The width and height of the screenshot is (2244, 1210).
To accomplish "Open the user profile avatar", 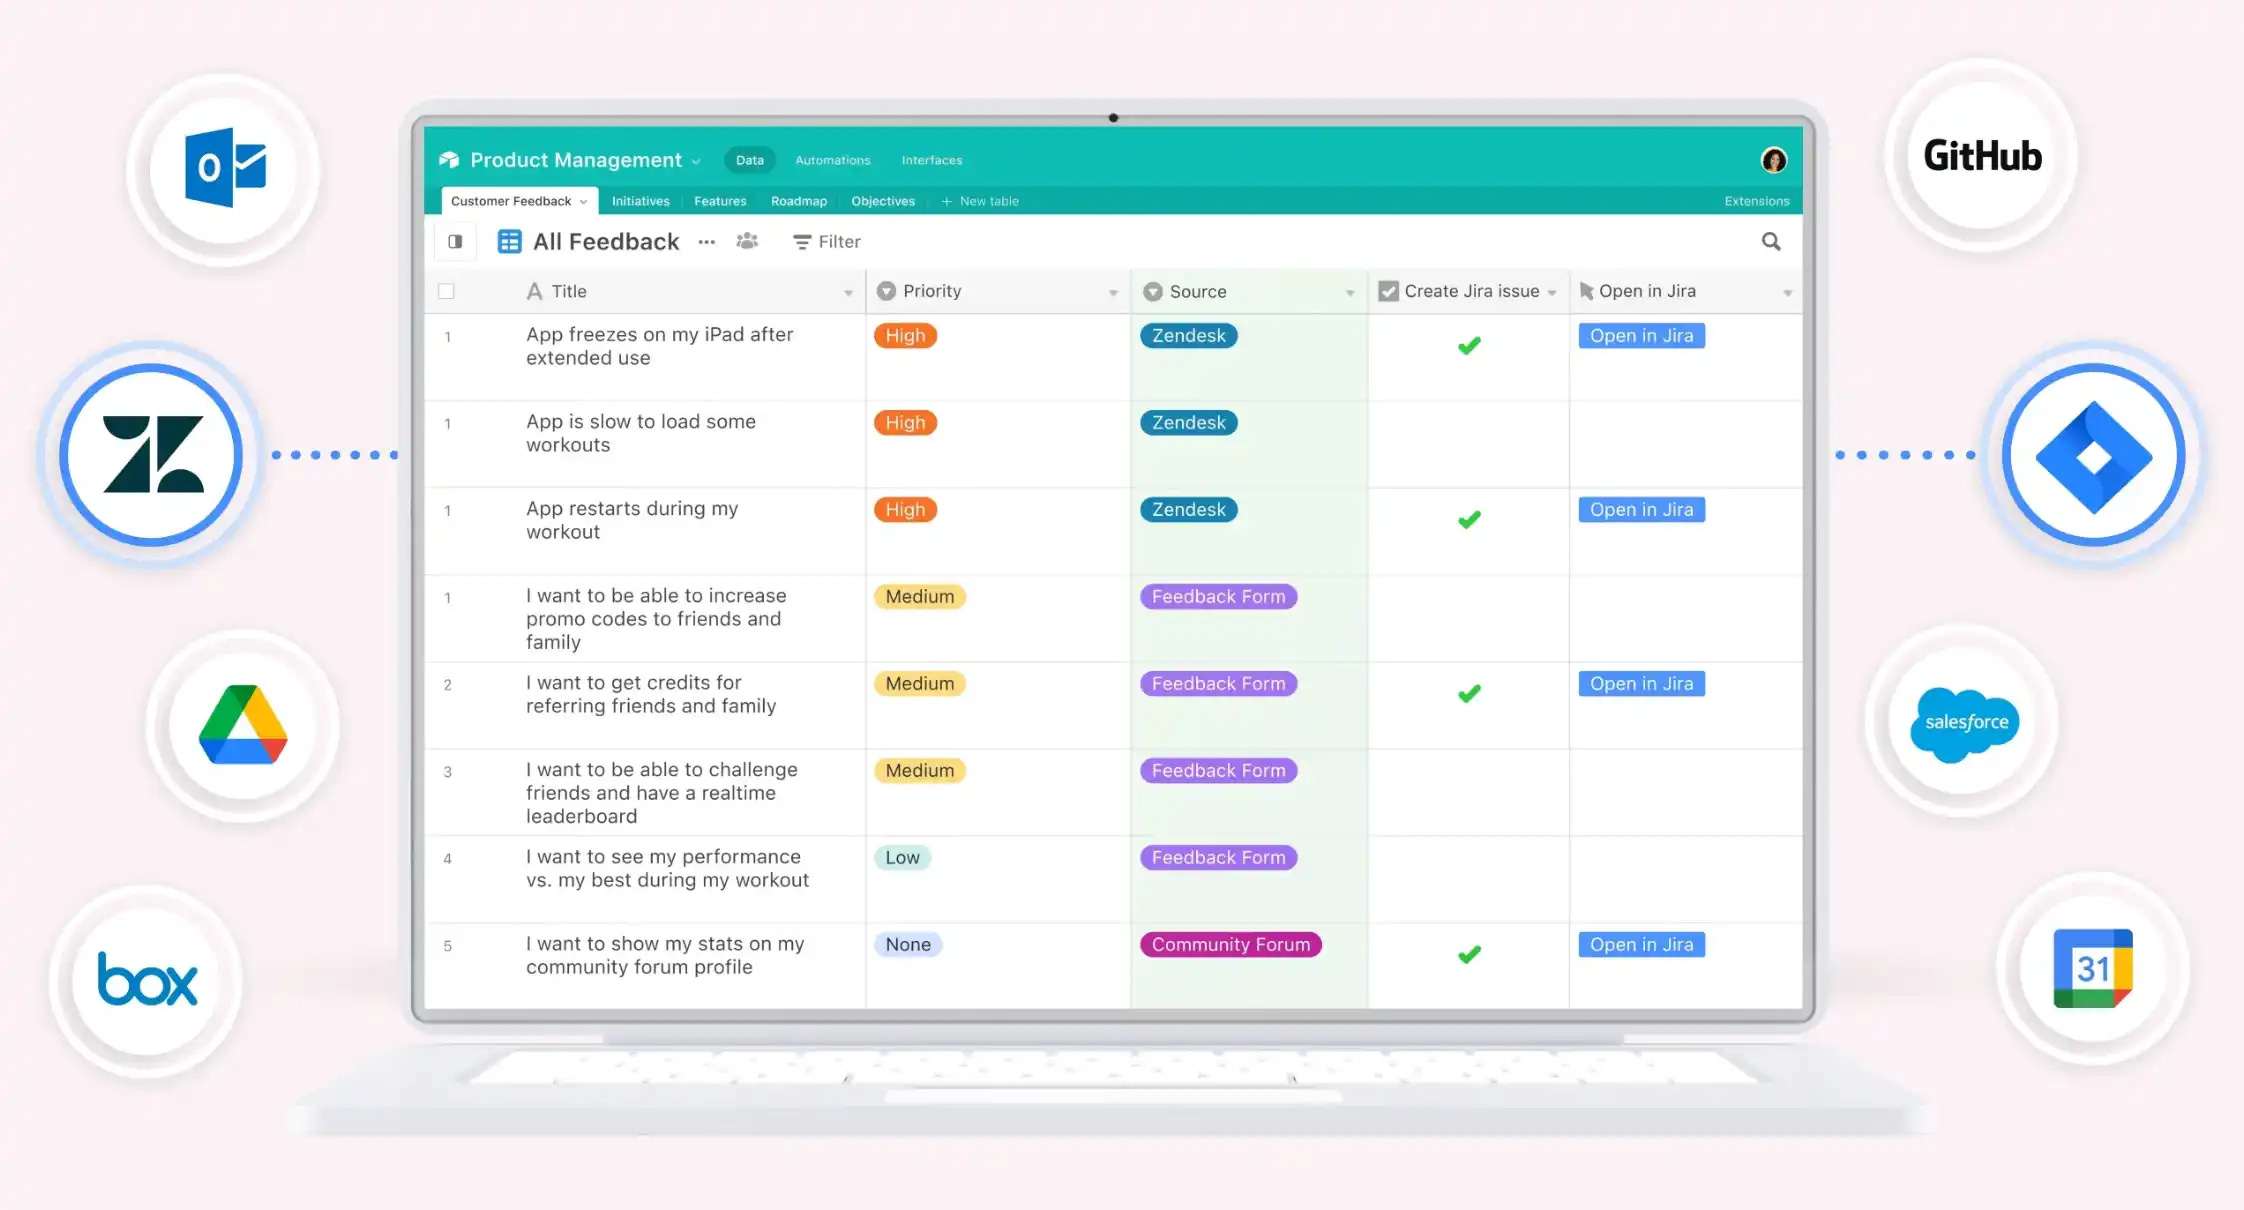I will [1773, 160].
